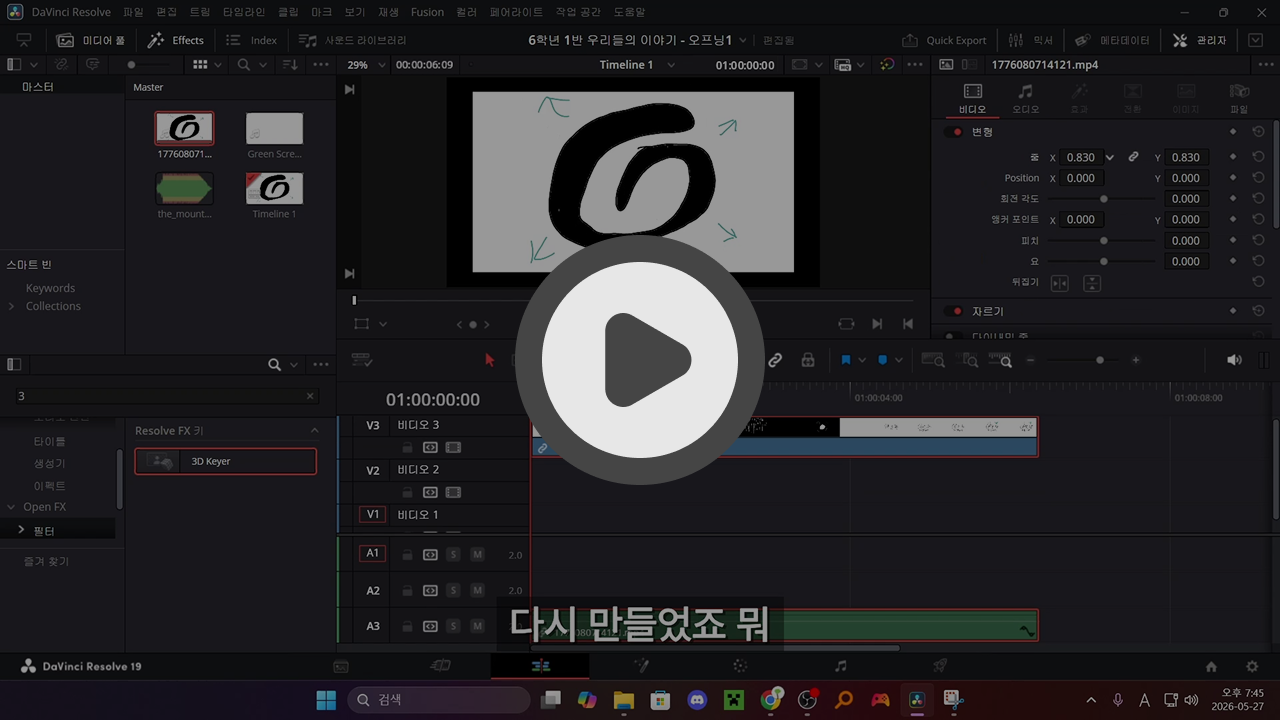Click the Quick Export button
1280x720 pixels.
[944, 40]
